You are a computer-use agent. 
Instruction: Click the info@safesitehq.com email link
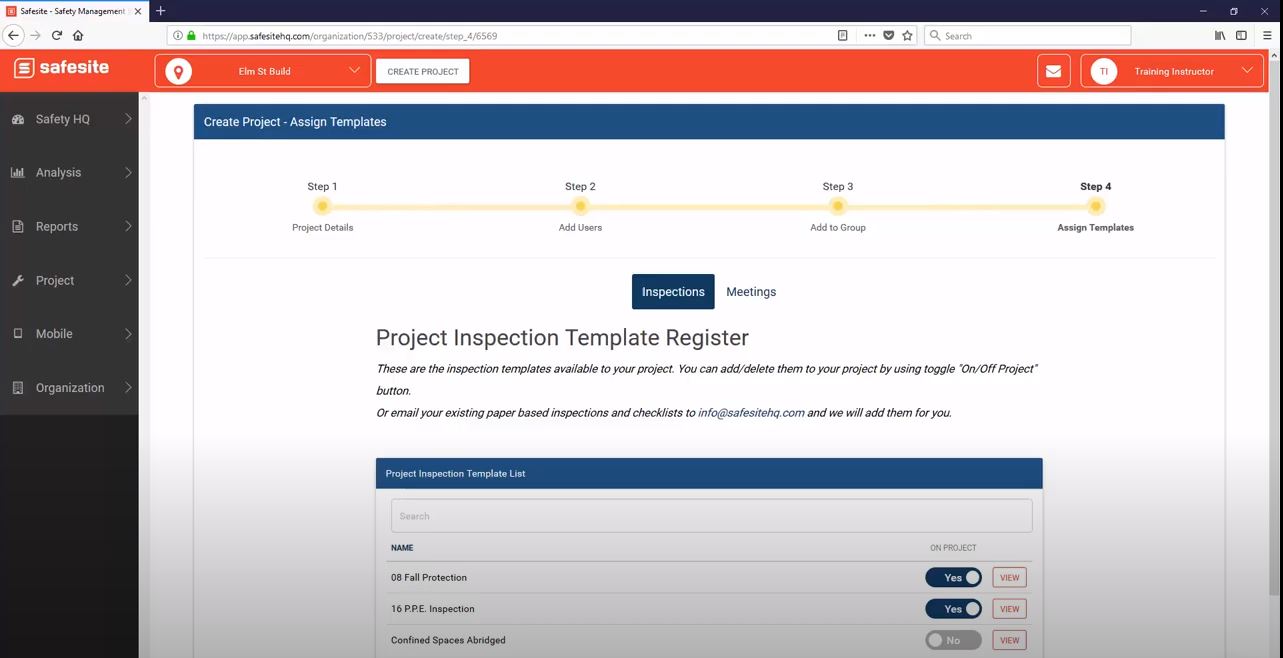[x=751, y=412]
